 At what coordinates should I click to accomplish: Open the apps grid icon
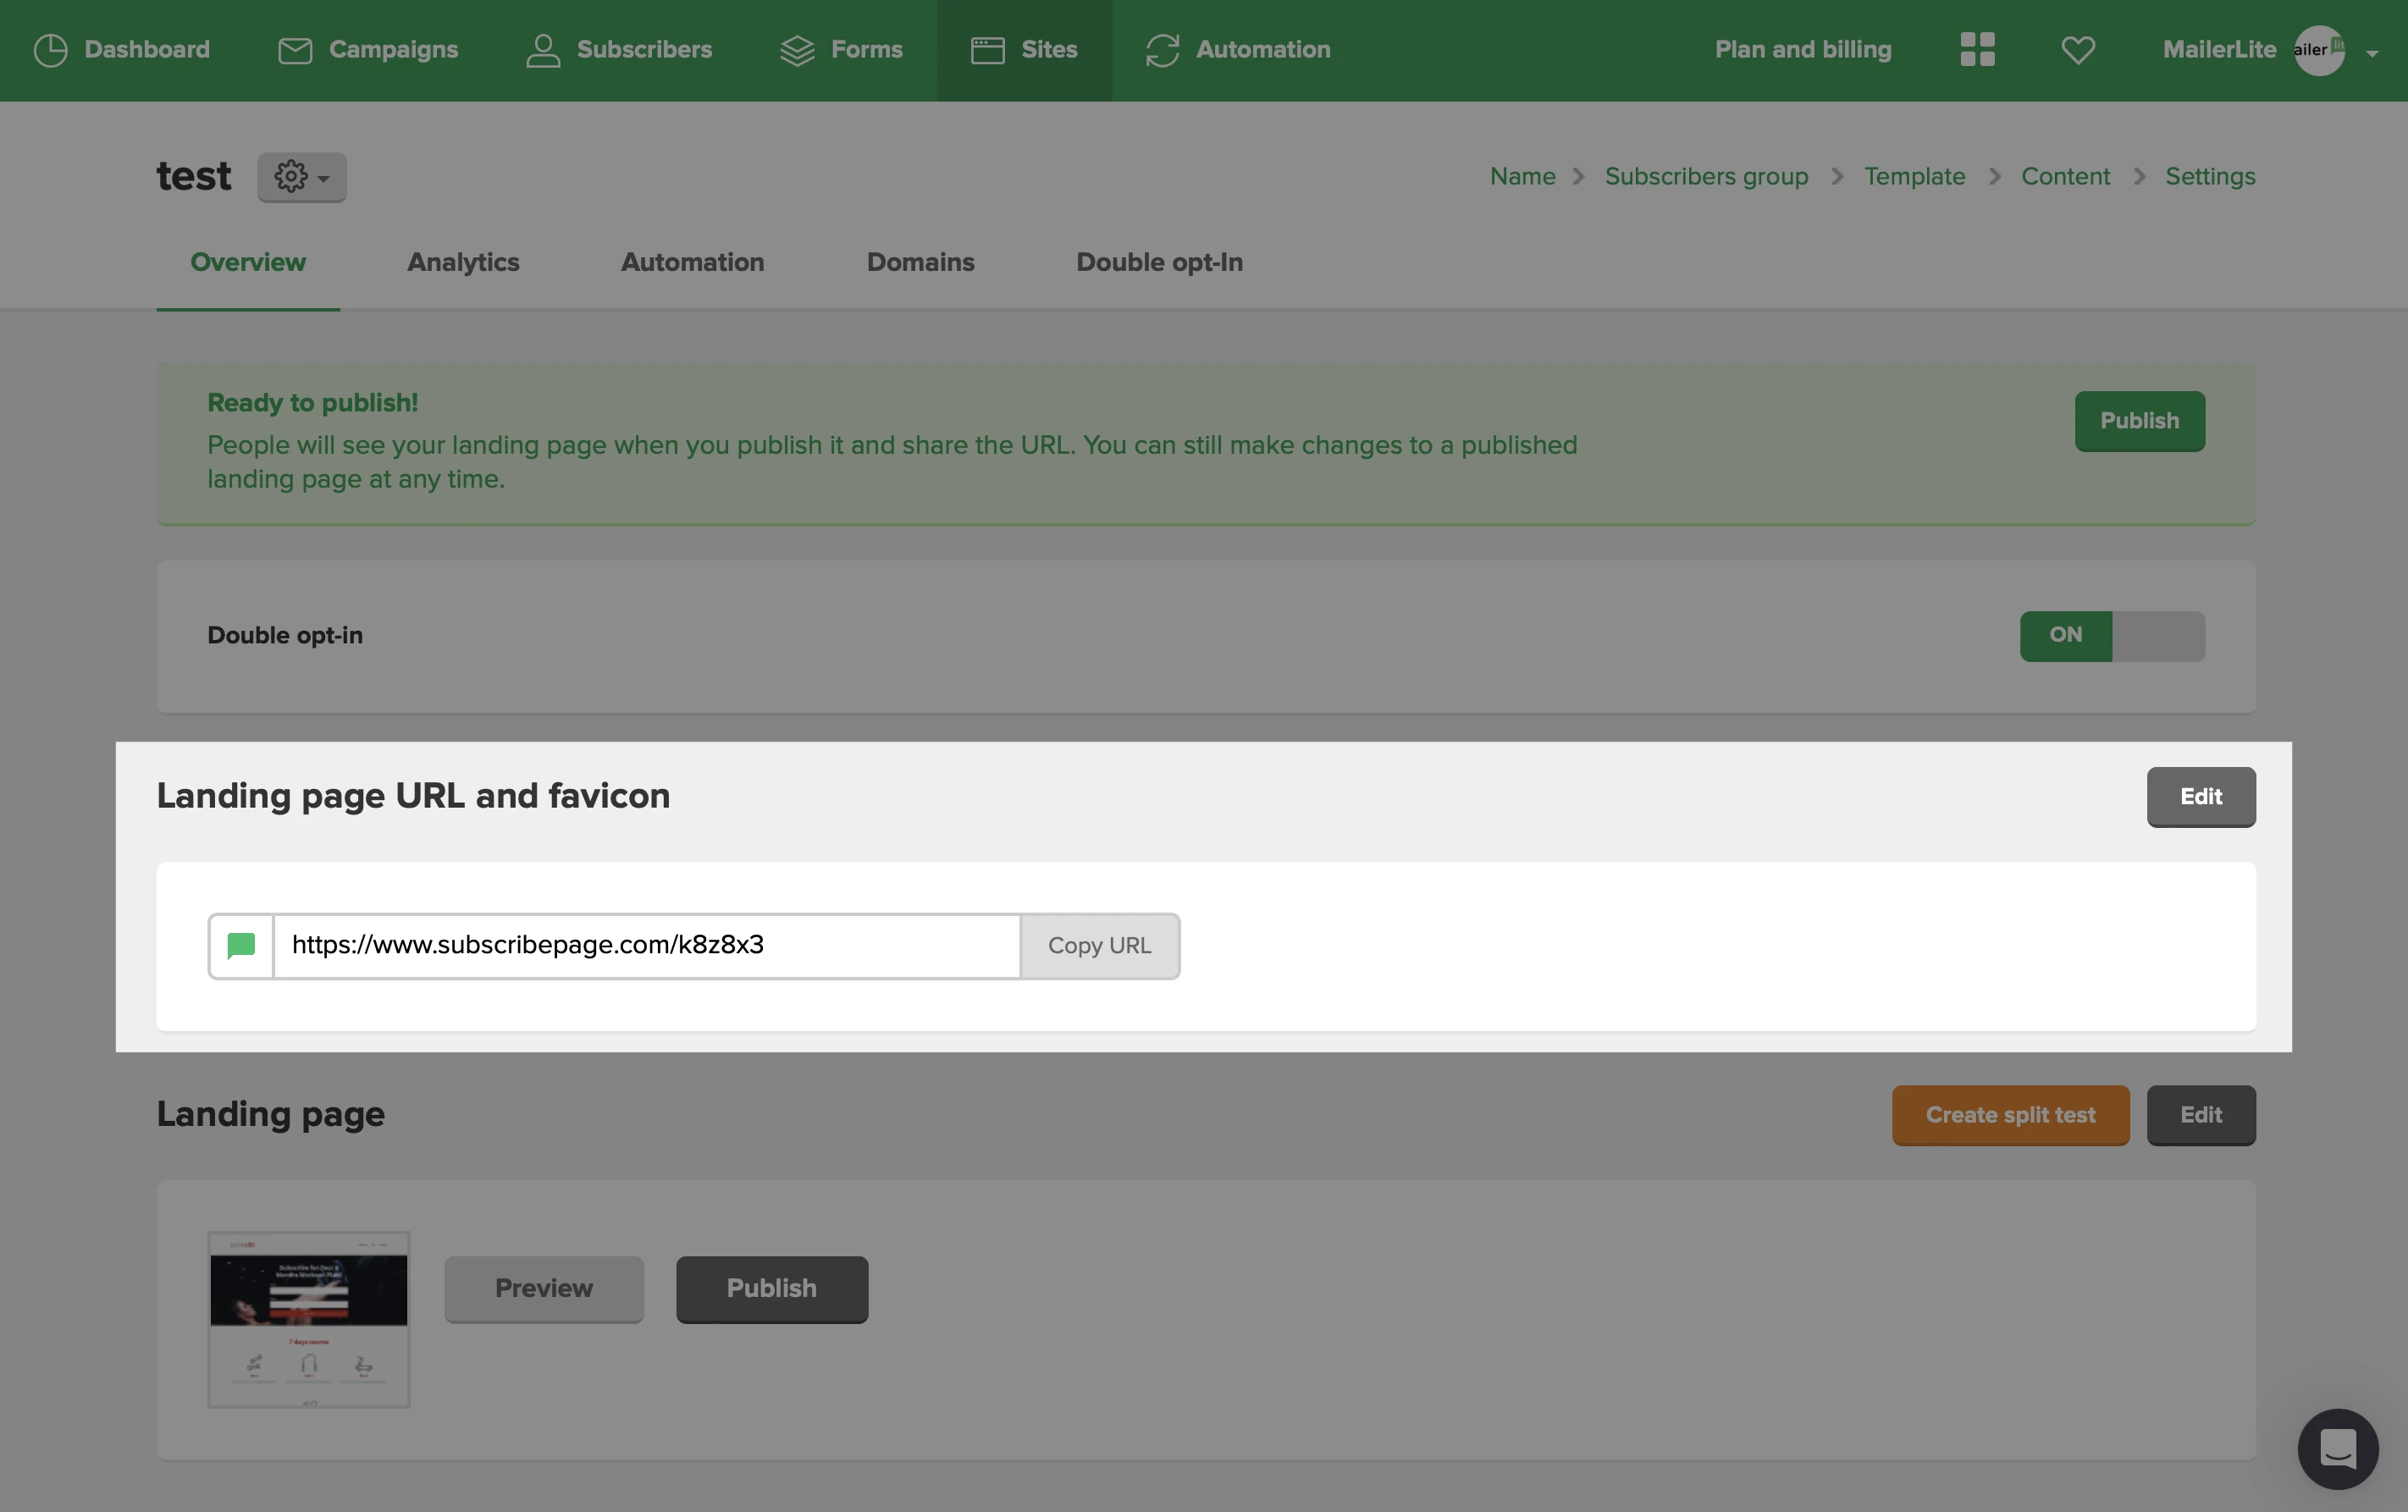[1977, 49]
